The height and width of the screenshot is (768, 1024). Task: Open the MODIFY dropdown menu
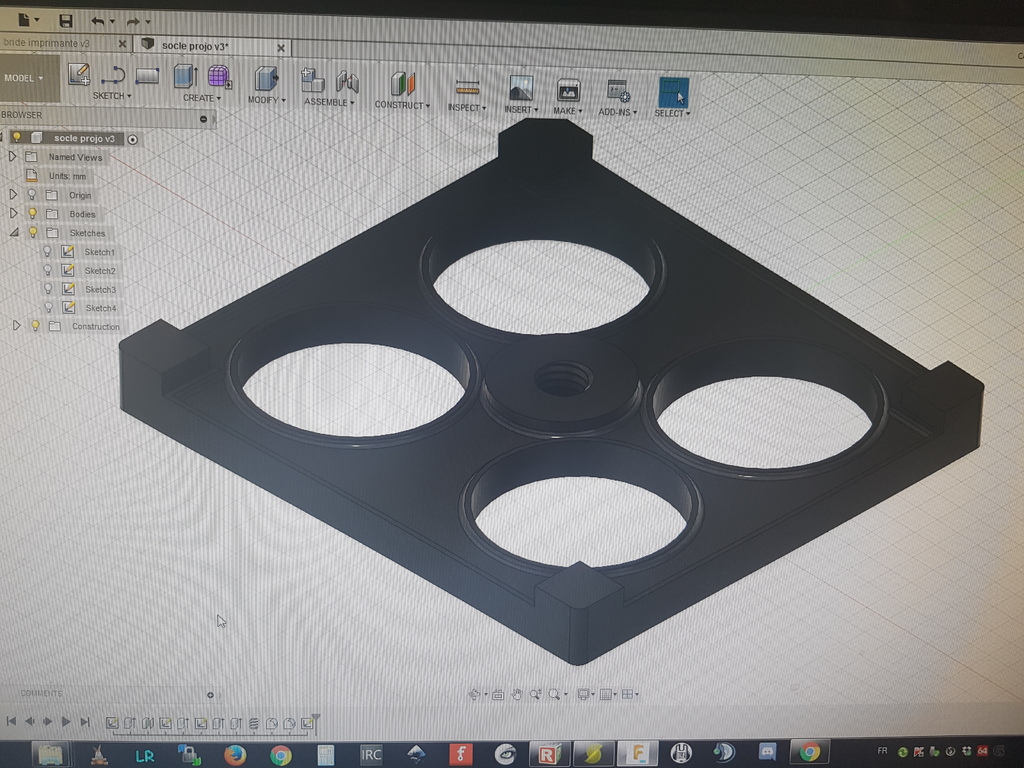tap(266, 100)
